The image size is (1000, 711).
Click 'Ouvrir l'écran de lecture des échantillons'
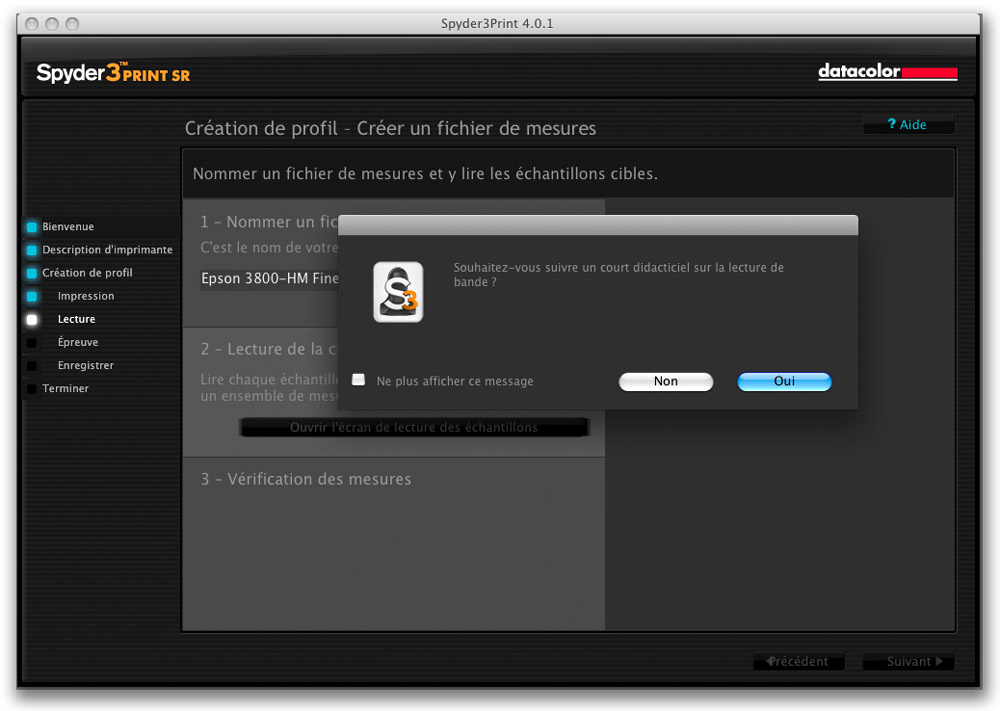click(414, 427)
